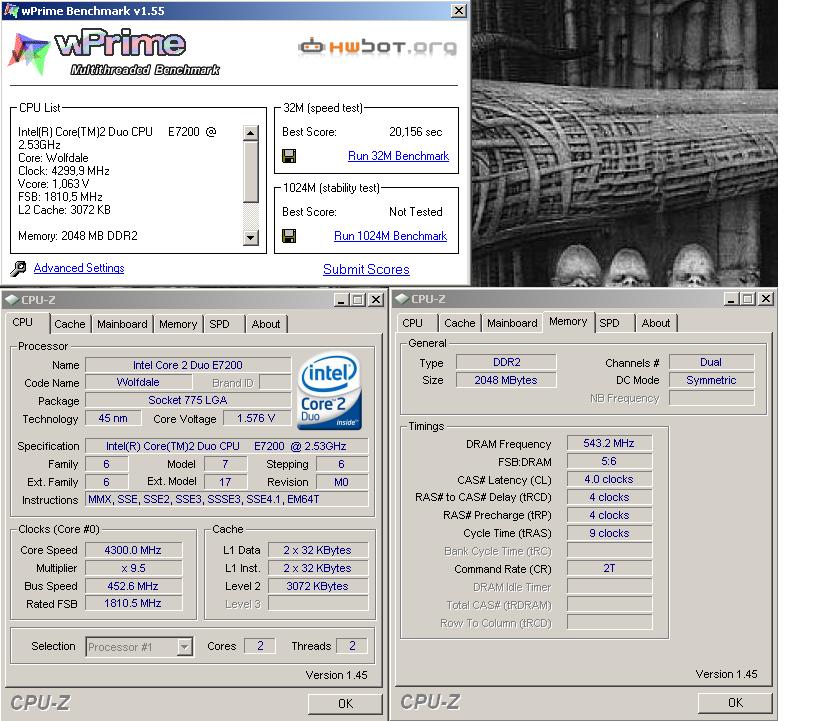Image resolution: width=840 pixels, height=721 pixels.
Task: Click the Name field Intel Core 2 Duo E7200
Action: point(188,365)
